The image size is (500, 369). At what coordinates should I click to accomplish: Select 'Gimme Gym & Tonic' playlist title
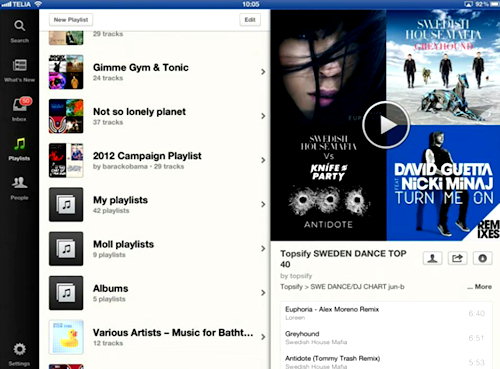pos(141,67)
